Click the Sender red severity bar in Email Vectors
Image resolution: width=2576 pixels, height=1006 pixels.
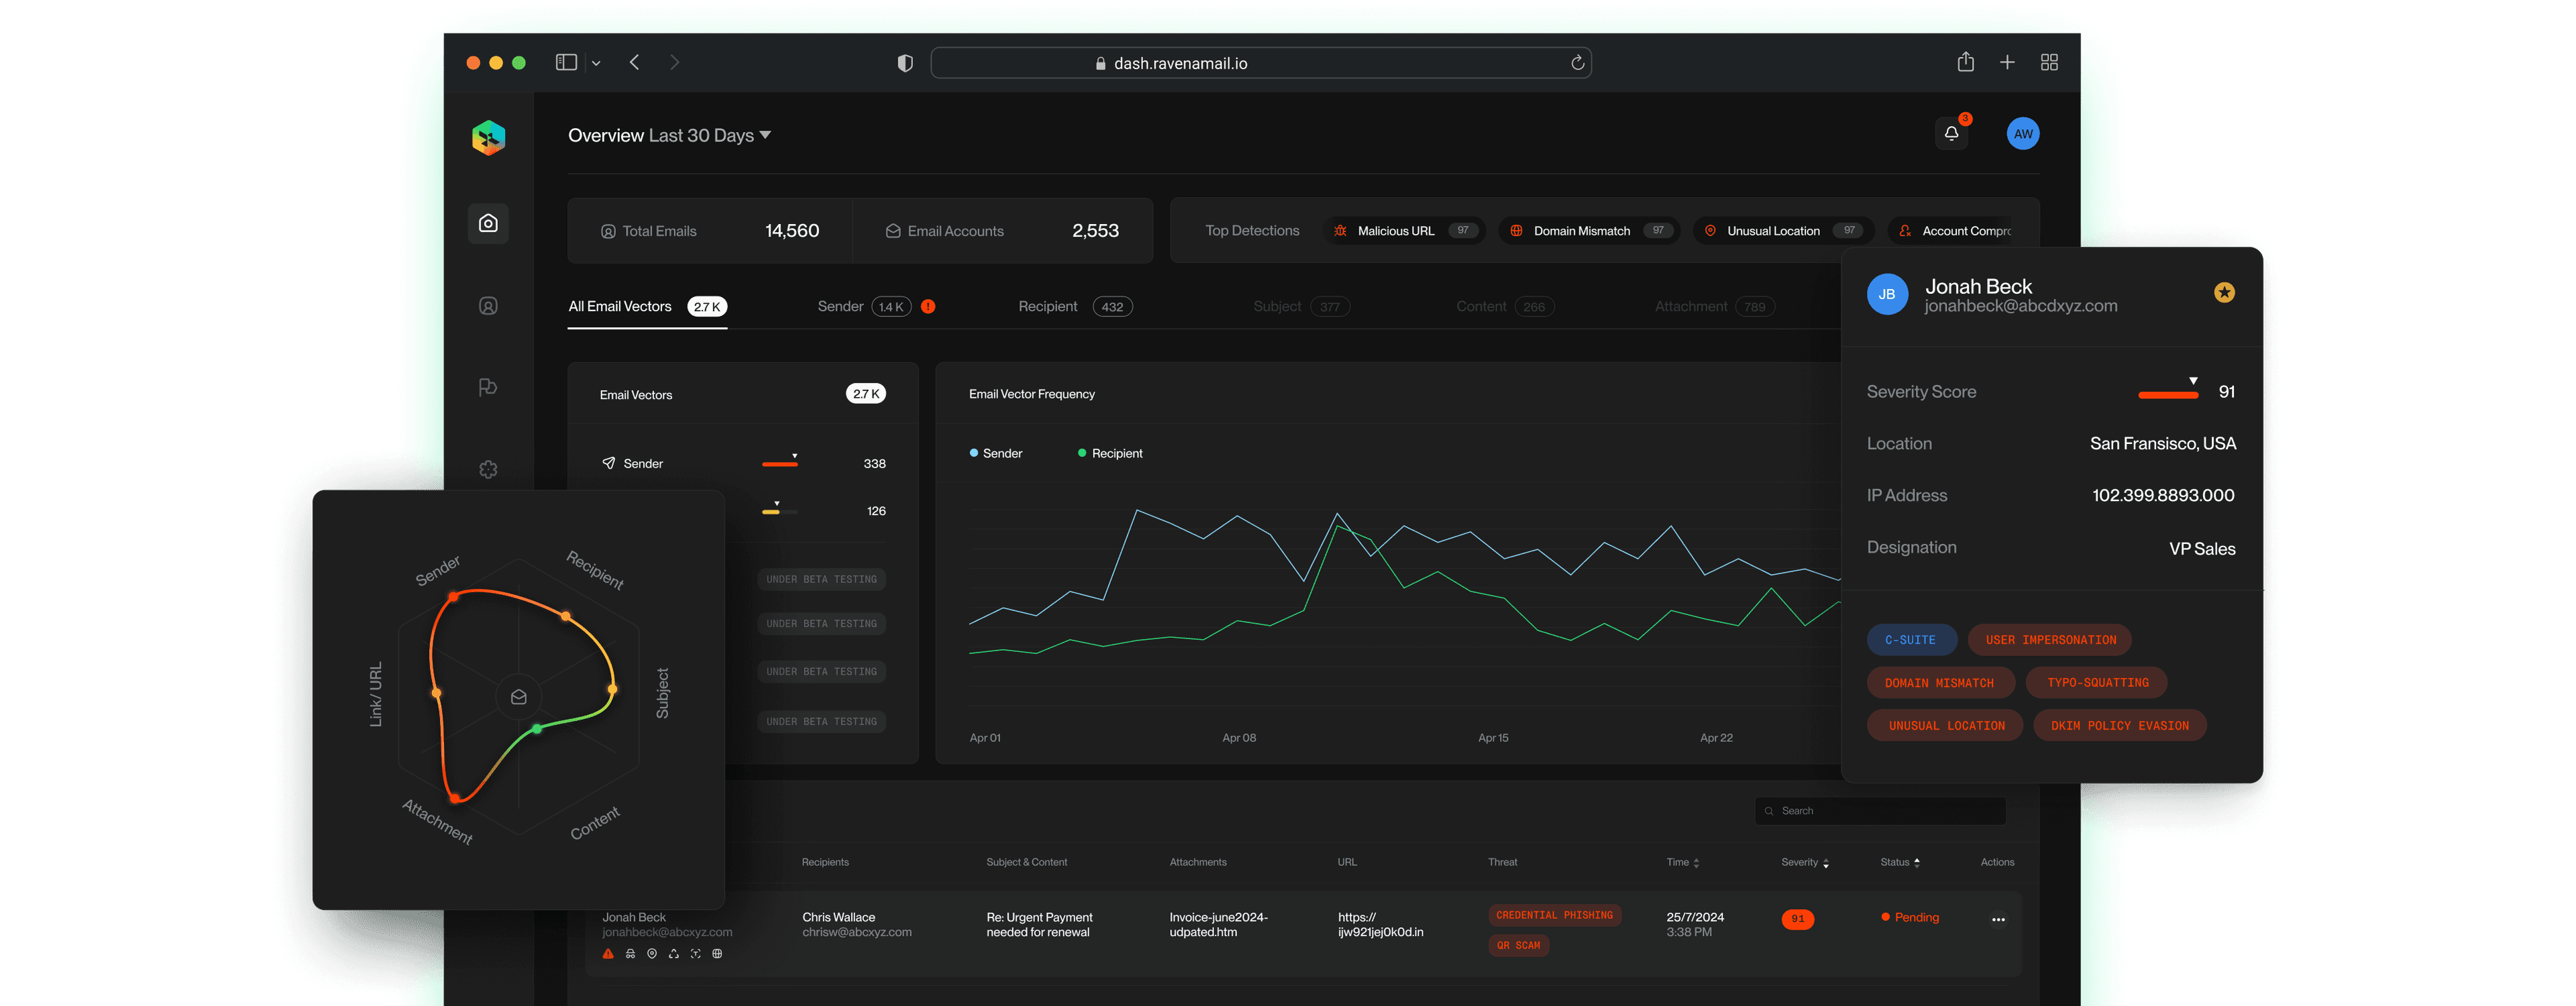[780, 464]
